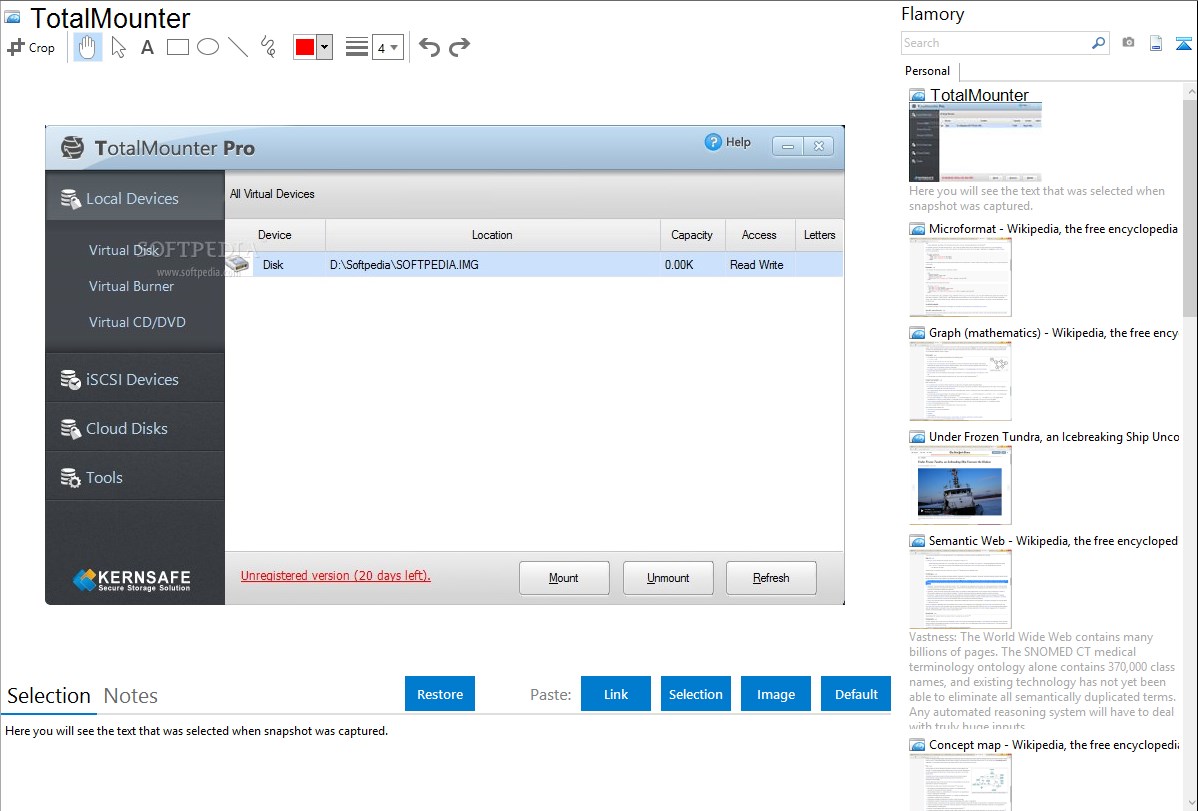Open the line width dropdown showing 4

point(387,47)
